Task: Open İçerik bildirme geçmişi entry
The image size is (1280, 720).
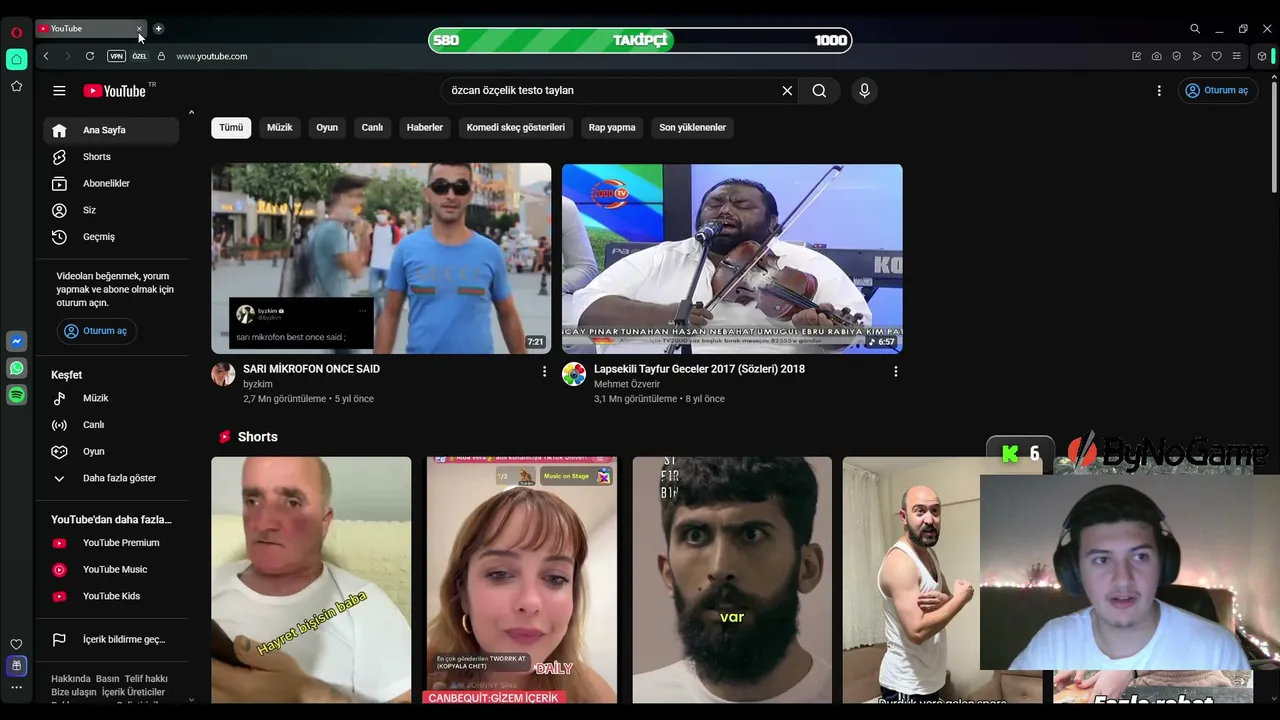Action: [x=111, y=640]
